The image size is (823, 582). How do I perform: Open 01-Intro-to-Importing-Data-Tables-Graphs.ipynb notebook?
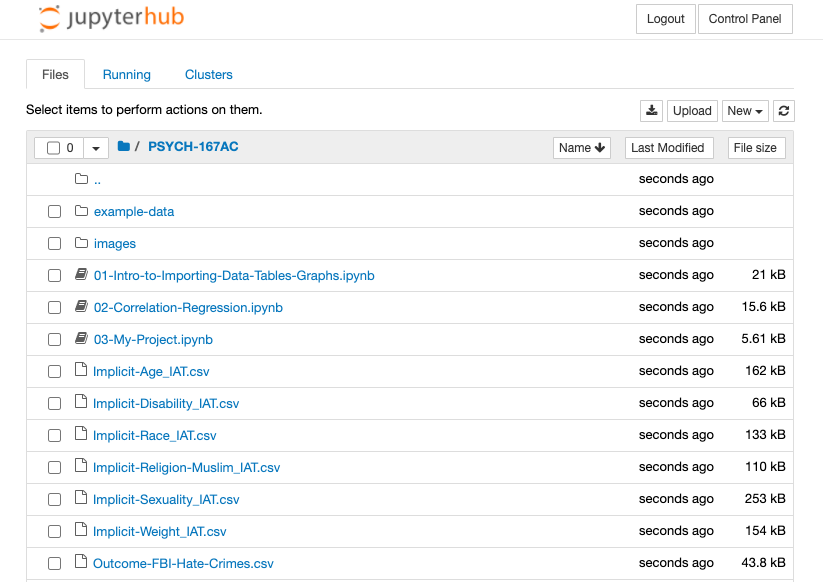point(234,275)
